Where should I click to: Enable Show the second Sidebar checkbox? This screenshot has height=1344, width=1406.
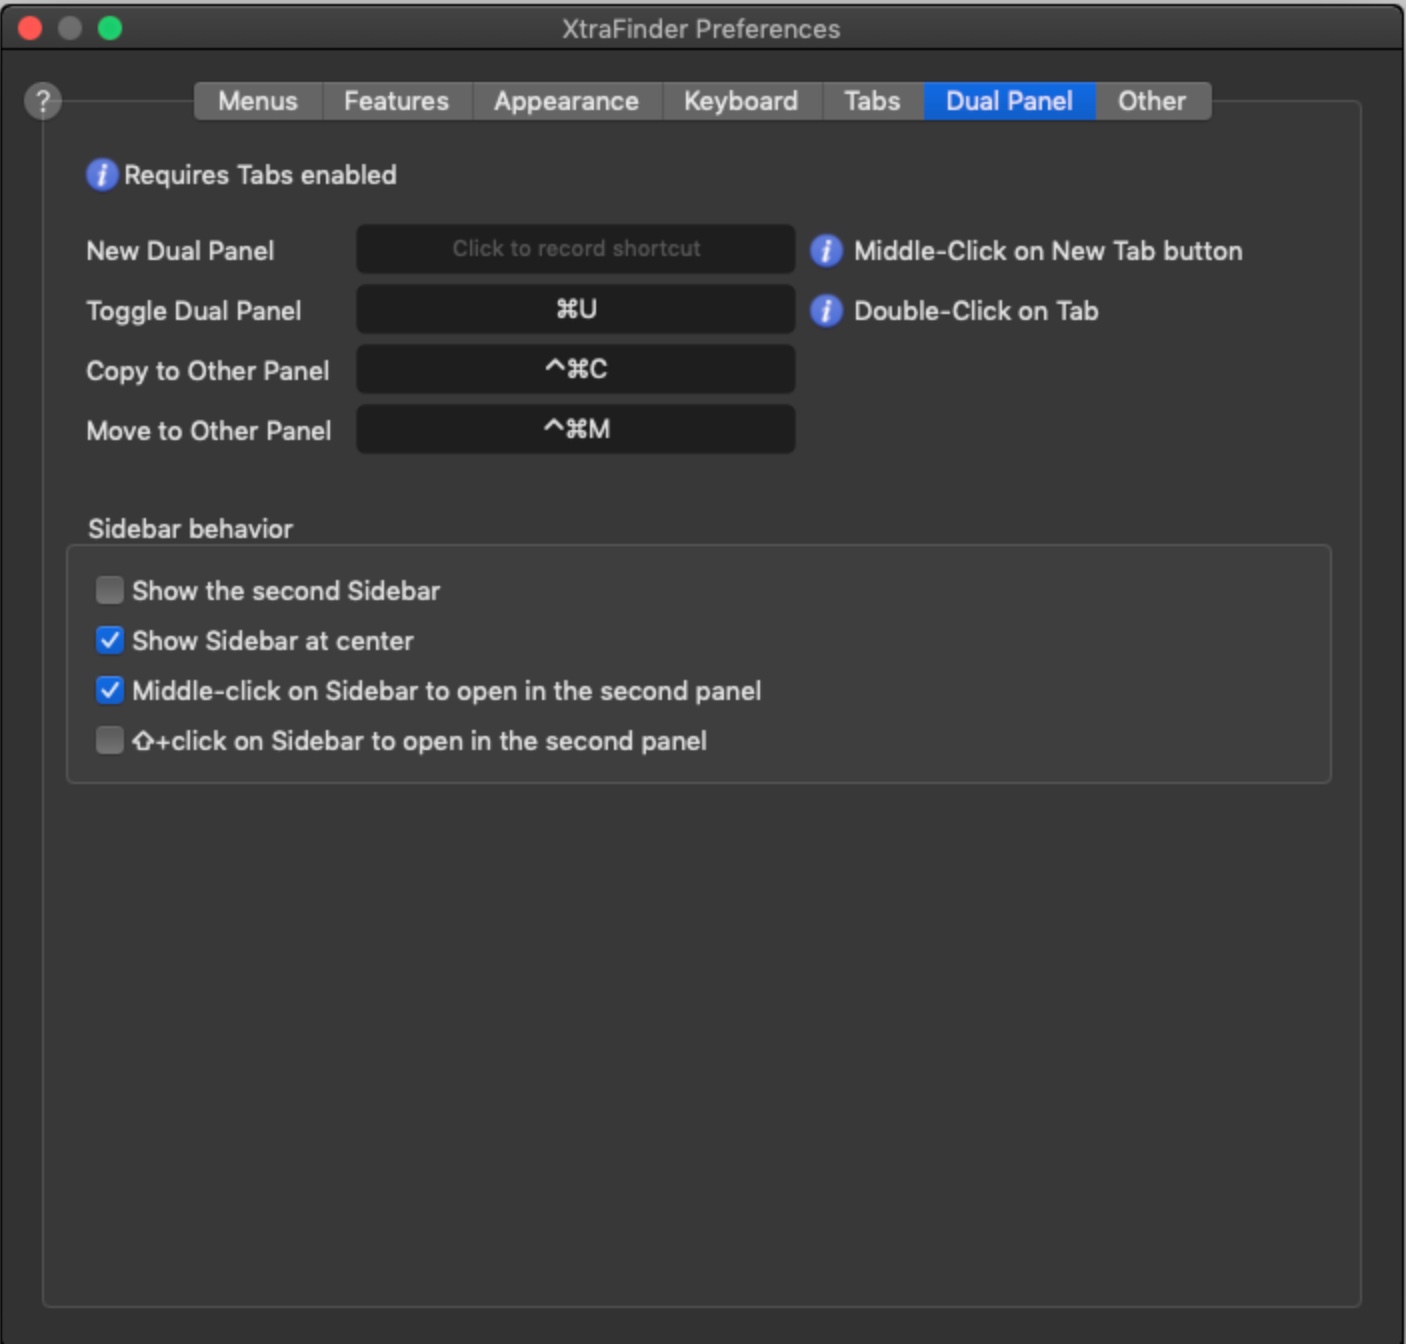(x=110, y=591)
